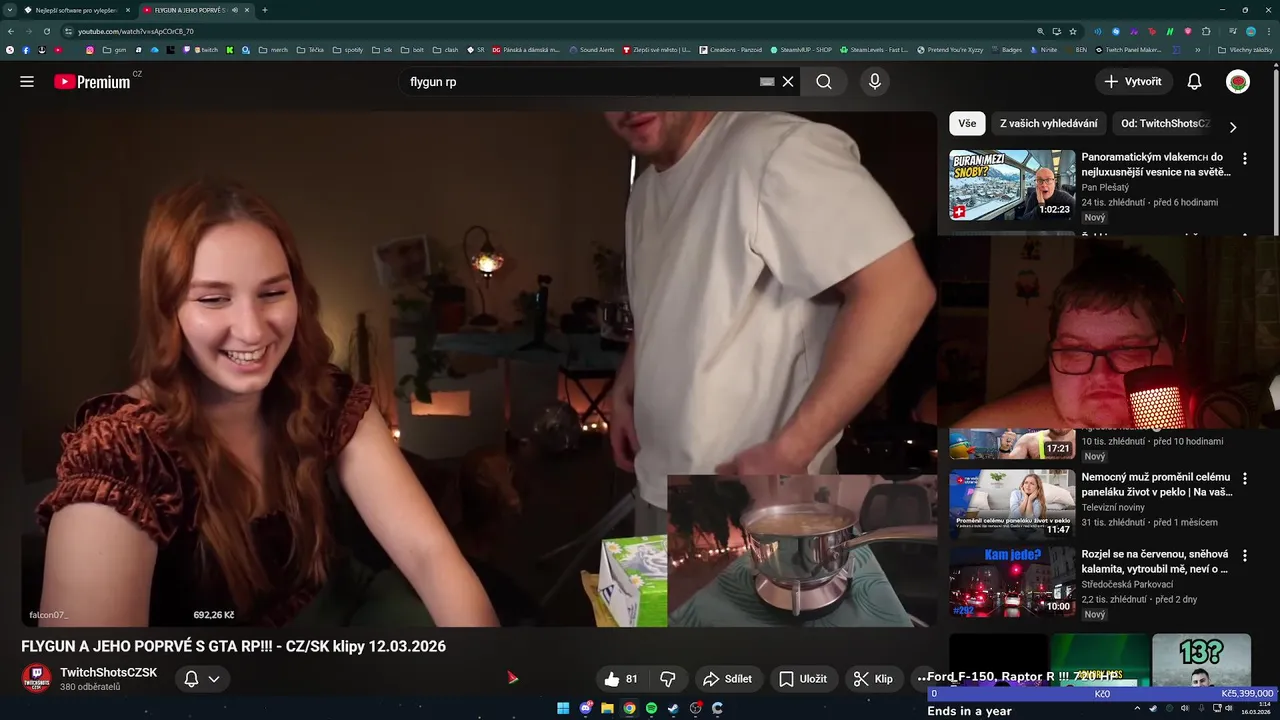This screenshot has width=1280, height=720.
Task: Reload the page with the refresh icon
Action: (46, 31)
